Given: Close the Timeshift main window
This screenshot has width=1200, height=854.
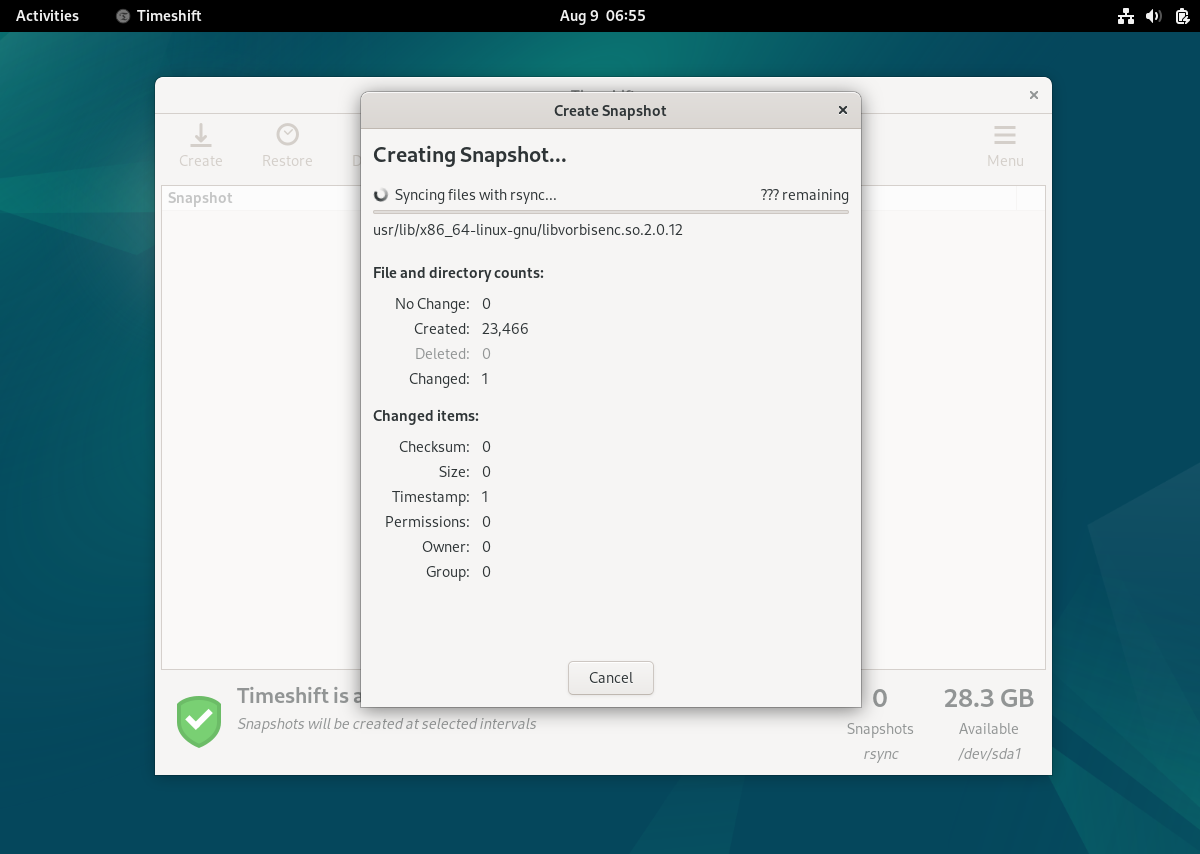Looking at the screenshot, I should click(1034, 95).
